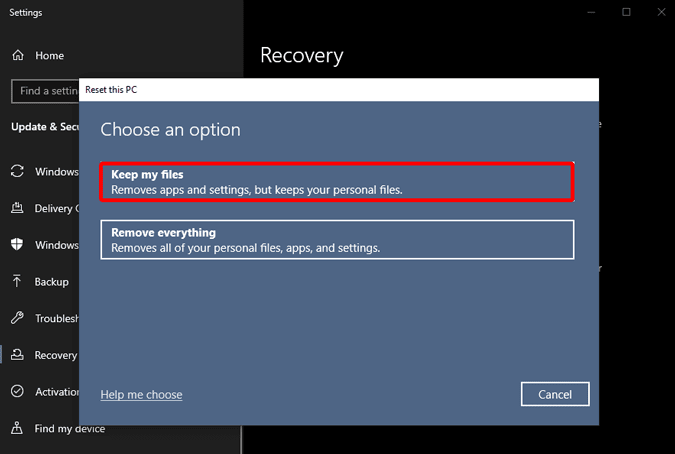Image resolution: width=675 pixels, height=454 pixels.
Task: Click the Recovery page heading
Action: [302, 56]
